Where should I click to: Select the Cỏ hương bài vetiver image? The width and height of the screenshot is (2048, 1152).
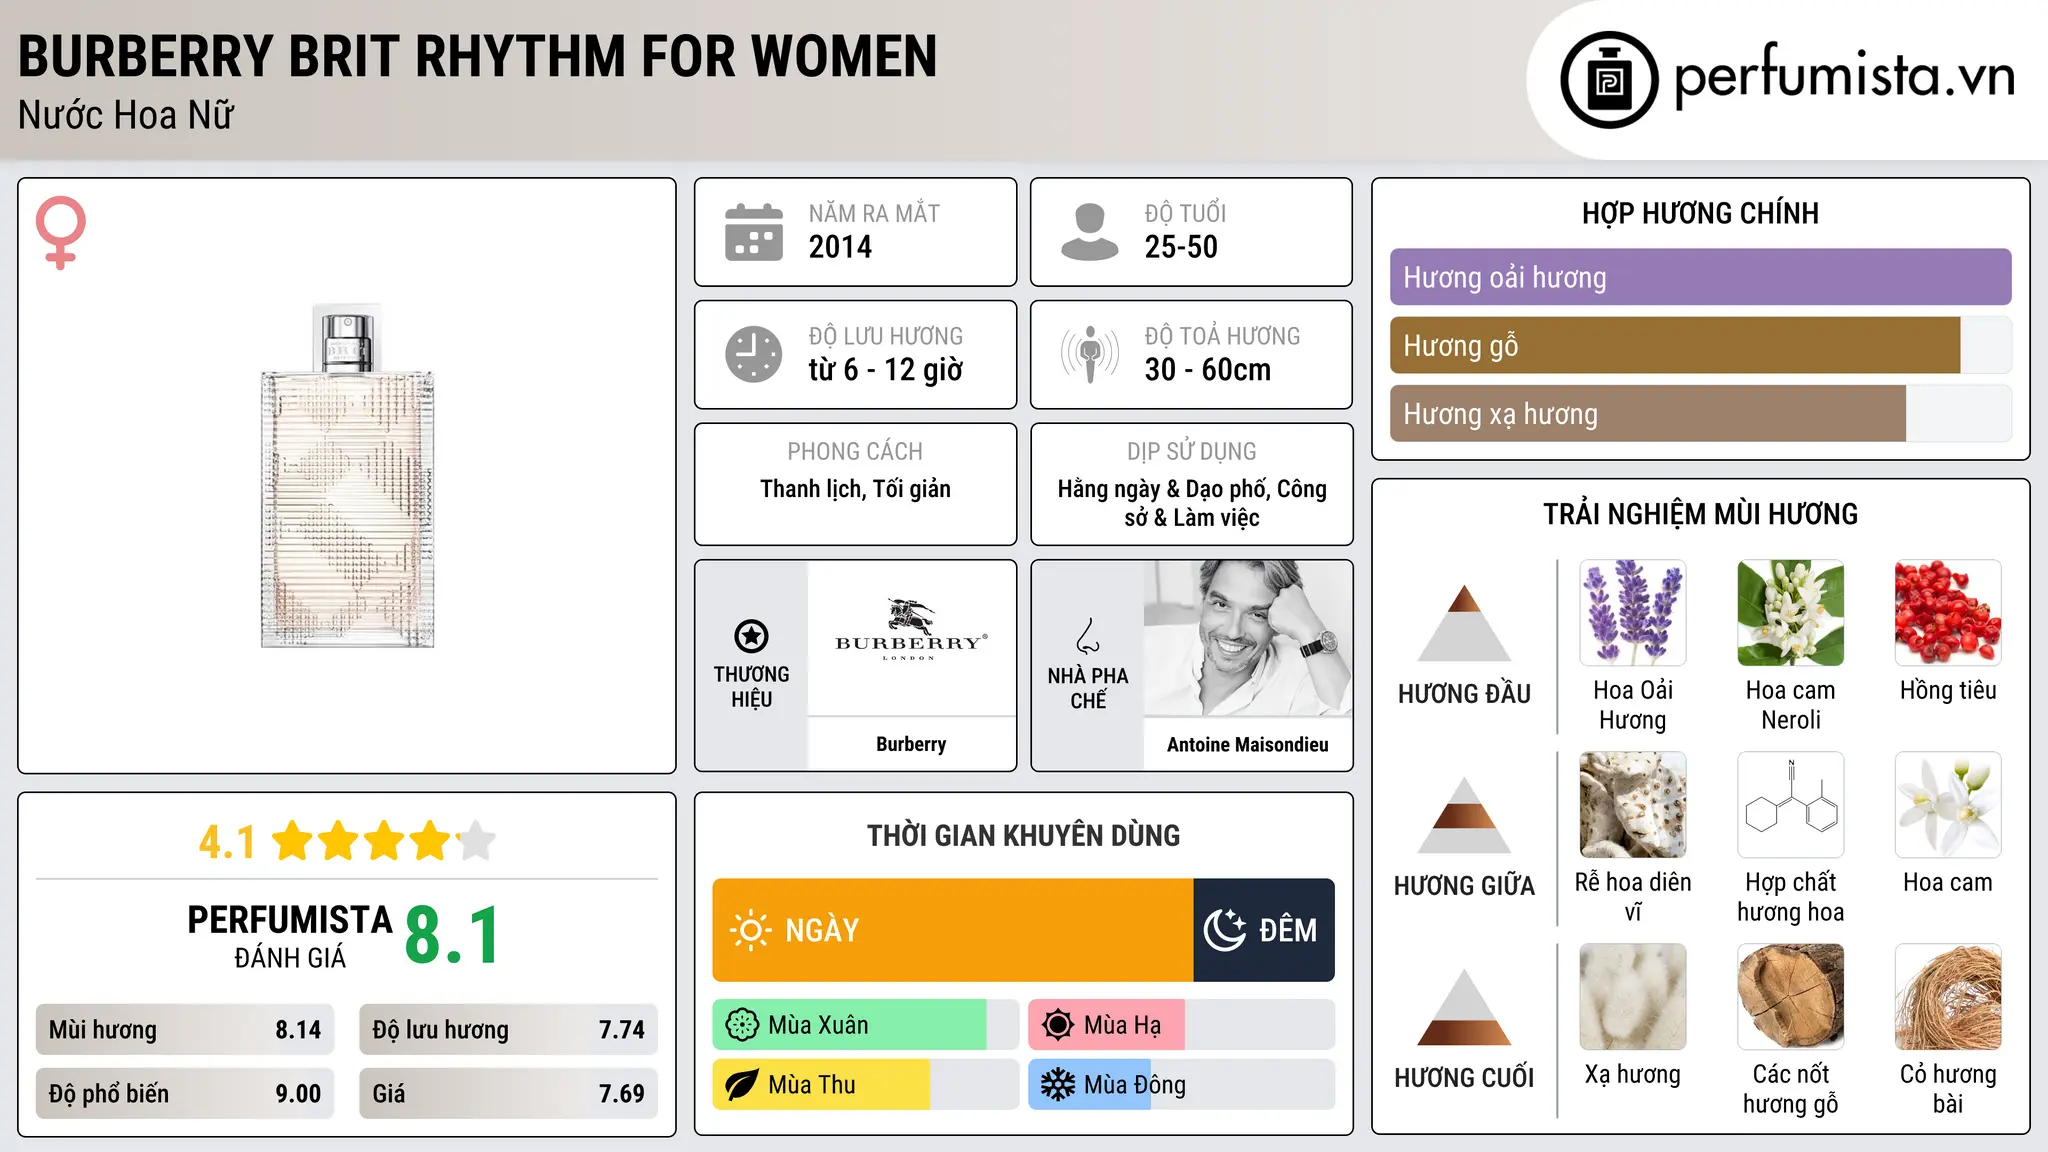click(x=1948, y=997)
